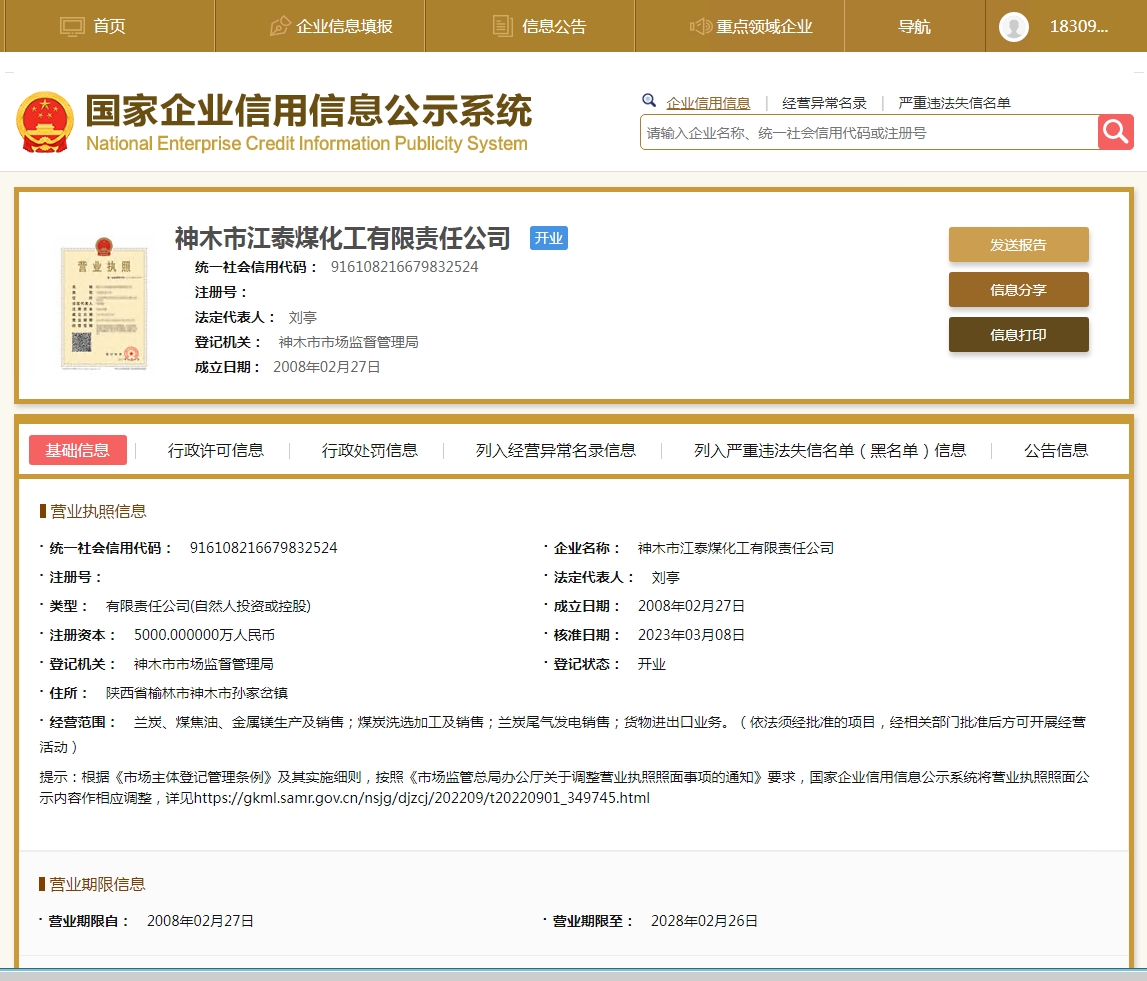Click the home monitor icon
The width and height of the screenshot is (1147, 981).
[73, 26]
